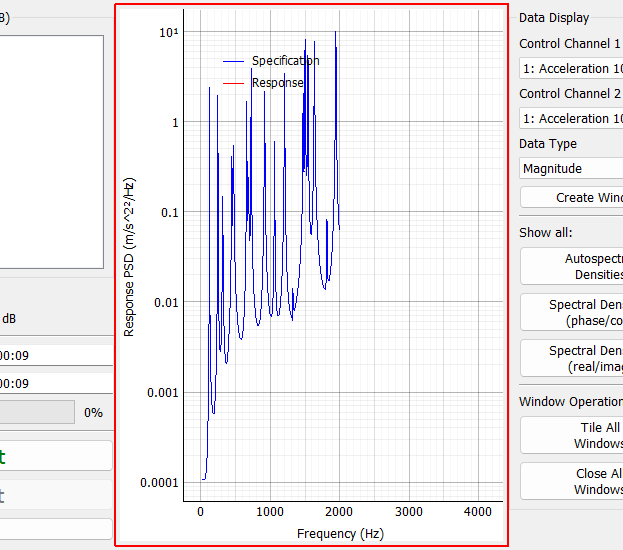Click the Control Channel 2 label

569,94
